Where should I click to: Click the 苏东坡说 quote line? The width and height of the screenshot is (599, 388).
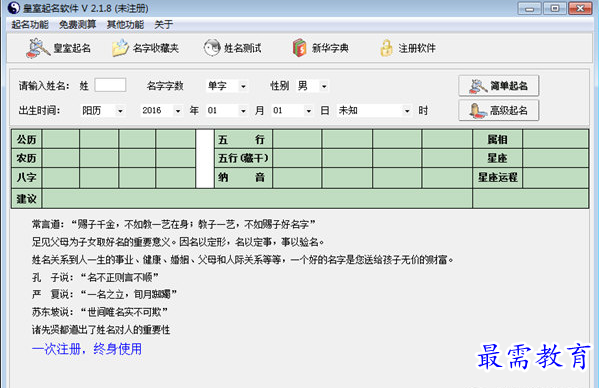click(x=100, y=312)
